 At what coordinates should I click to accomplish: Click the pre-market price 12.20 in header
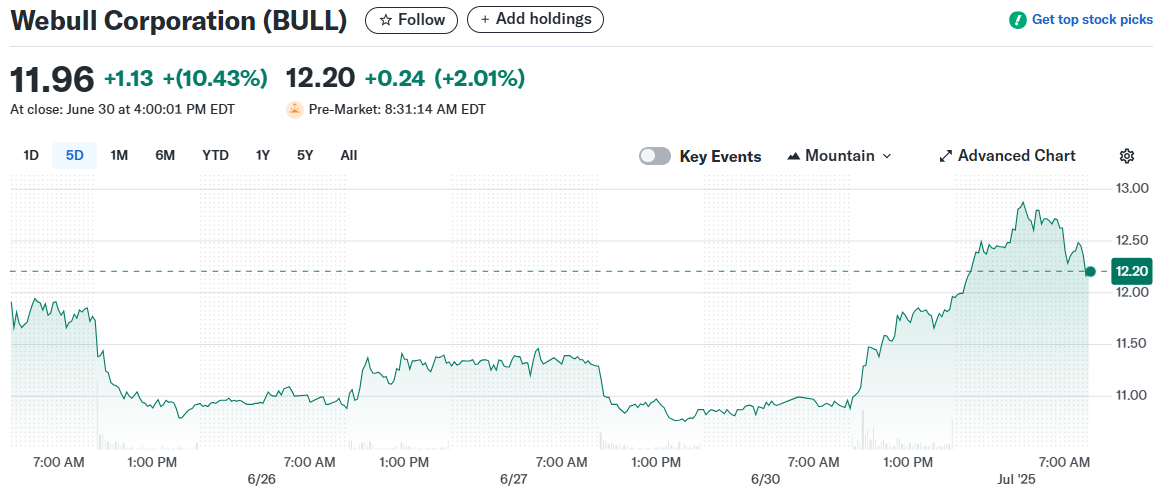coord(320,78)
